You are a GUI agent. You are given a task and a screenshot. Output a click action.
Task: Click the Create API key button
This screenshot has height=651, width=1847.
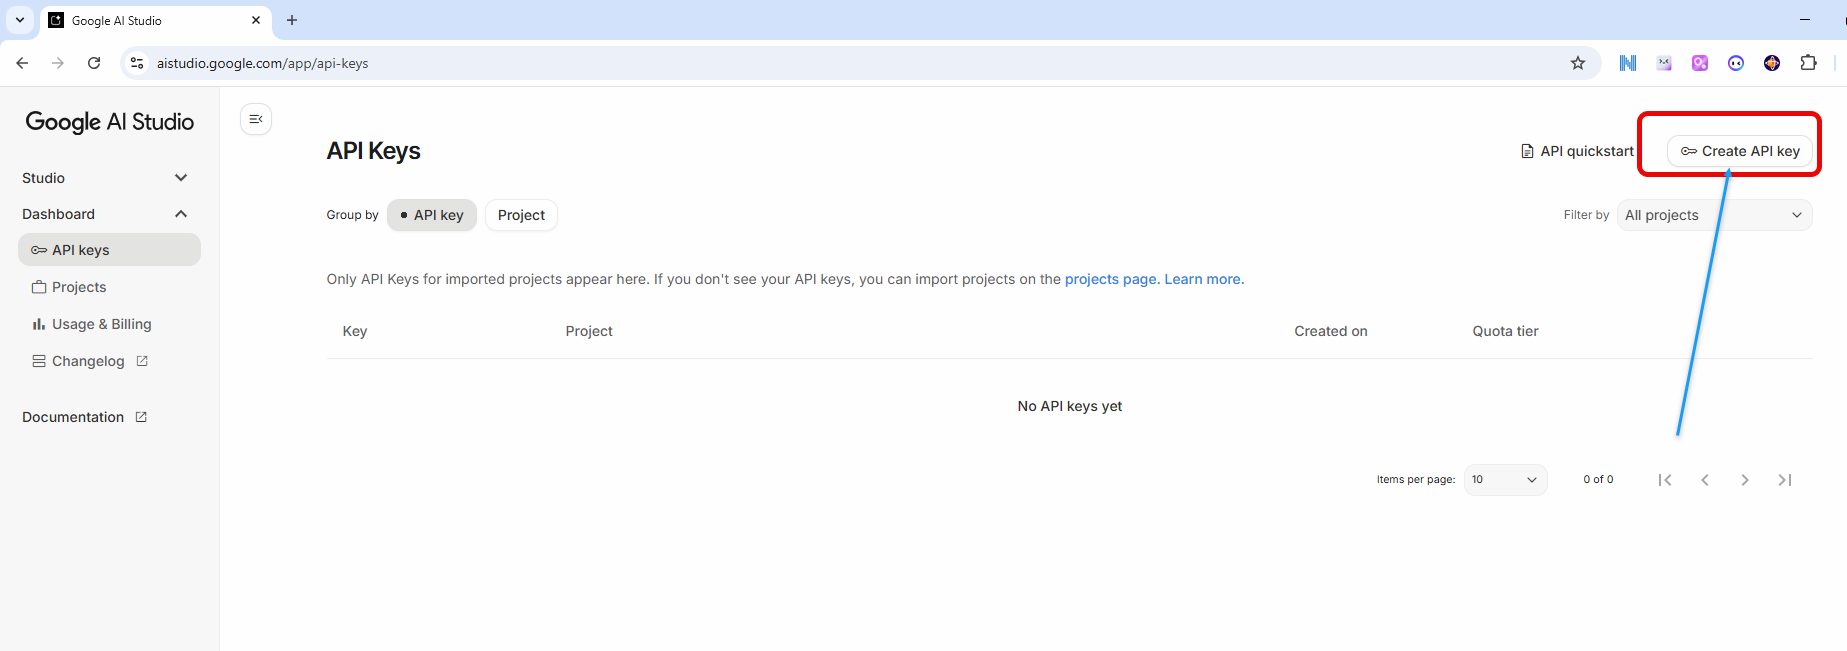point(1739,151)
